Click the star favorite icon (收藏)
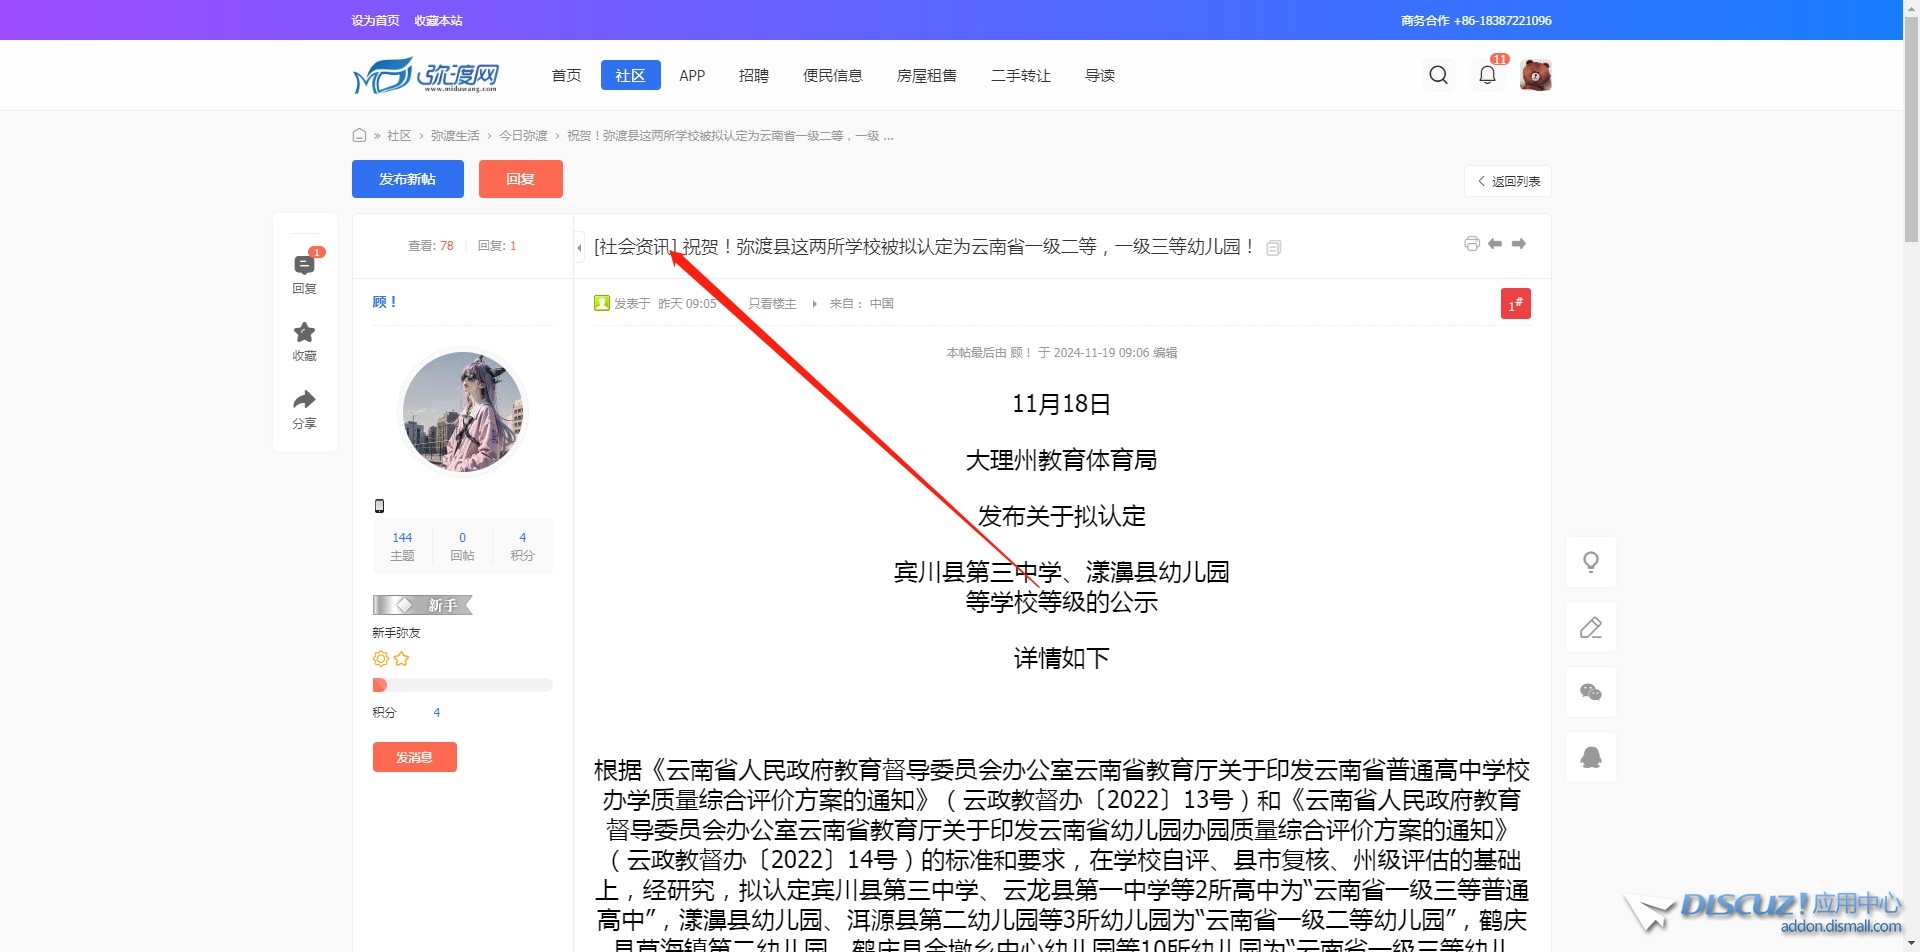This screenshot has height=952, width=1920. 304,333
